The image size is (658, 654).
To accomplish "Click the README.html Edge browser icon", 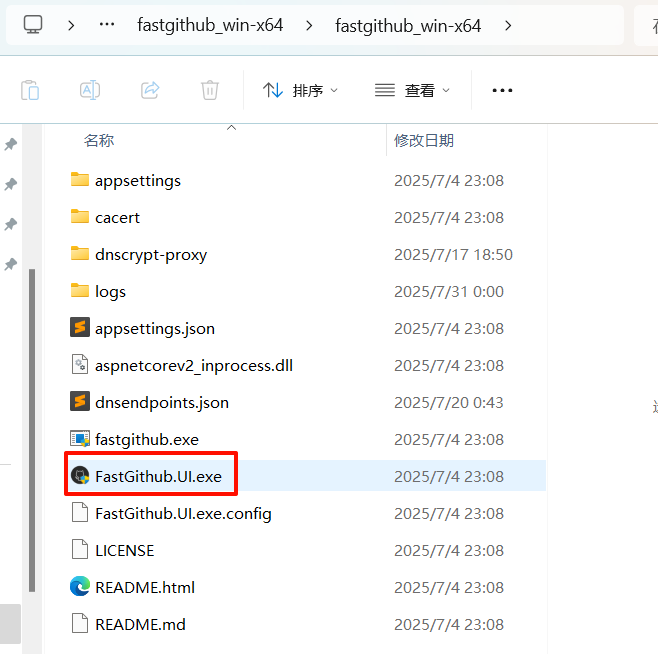I will (x=80, y=587).
